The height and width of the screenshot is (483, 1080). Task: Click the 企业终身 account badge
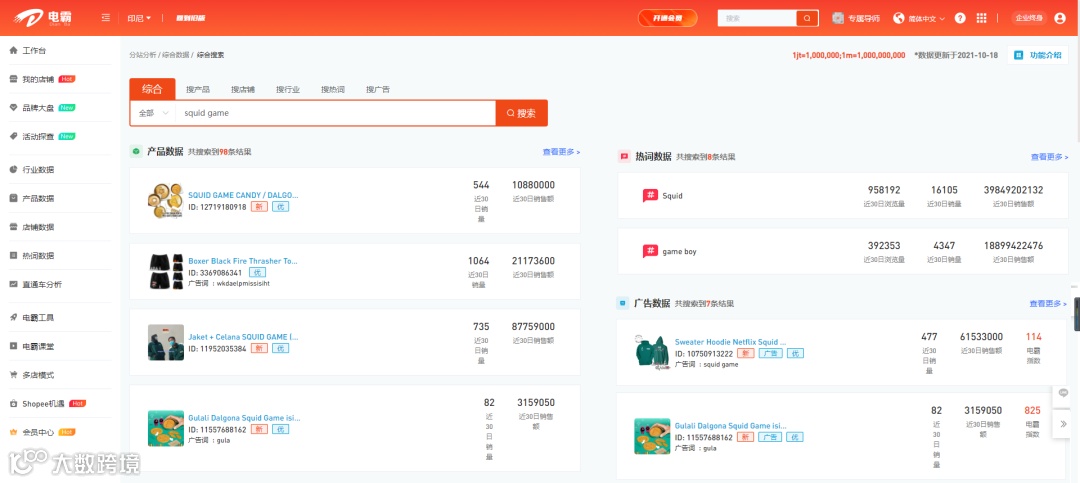tap(1029, 19)
